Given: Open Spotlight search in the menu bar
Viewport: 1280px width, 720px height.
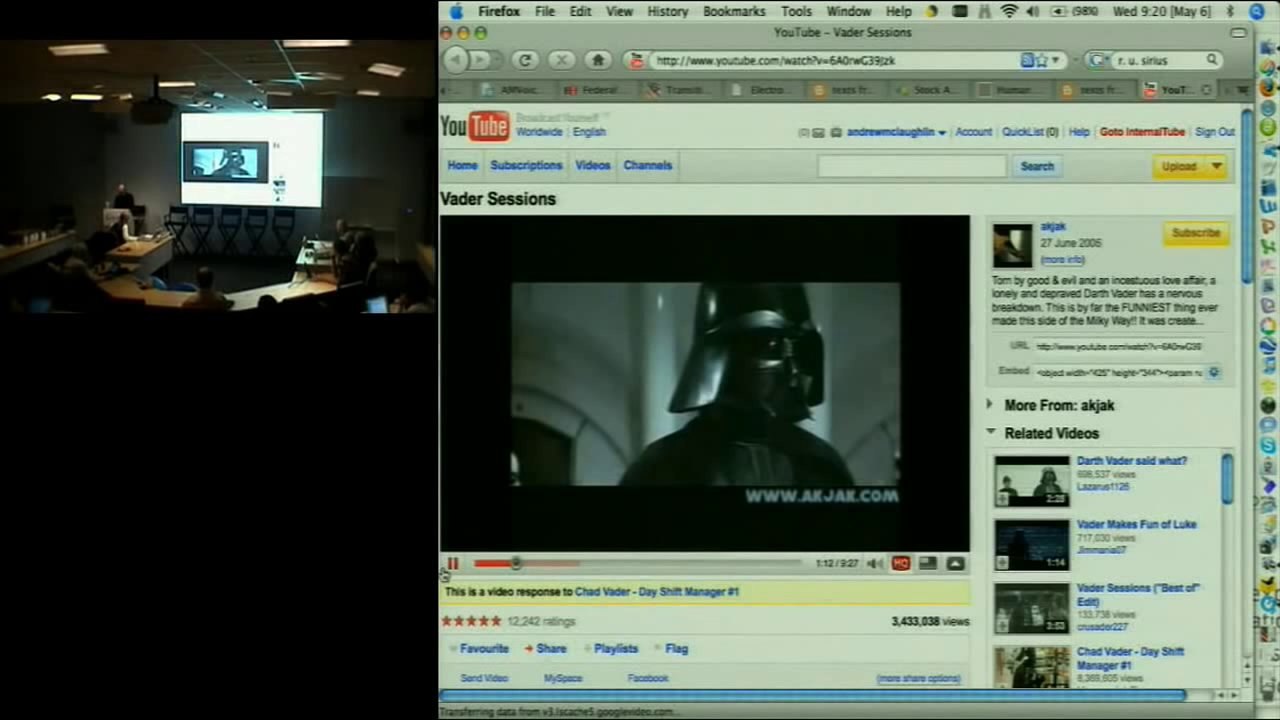Looking at the screenshot, I should point(1257,11).
